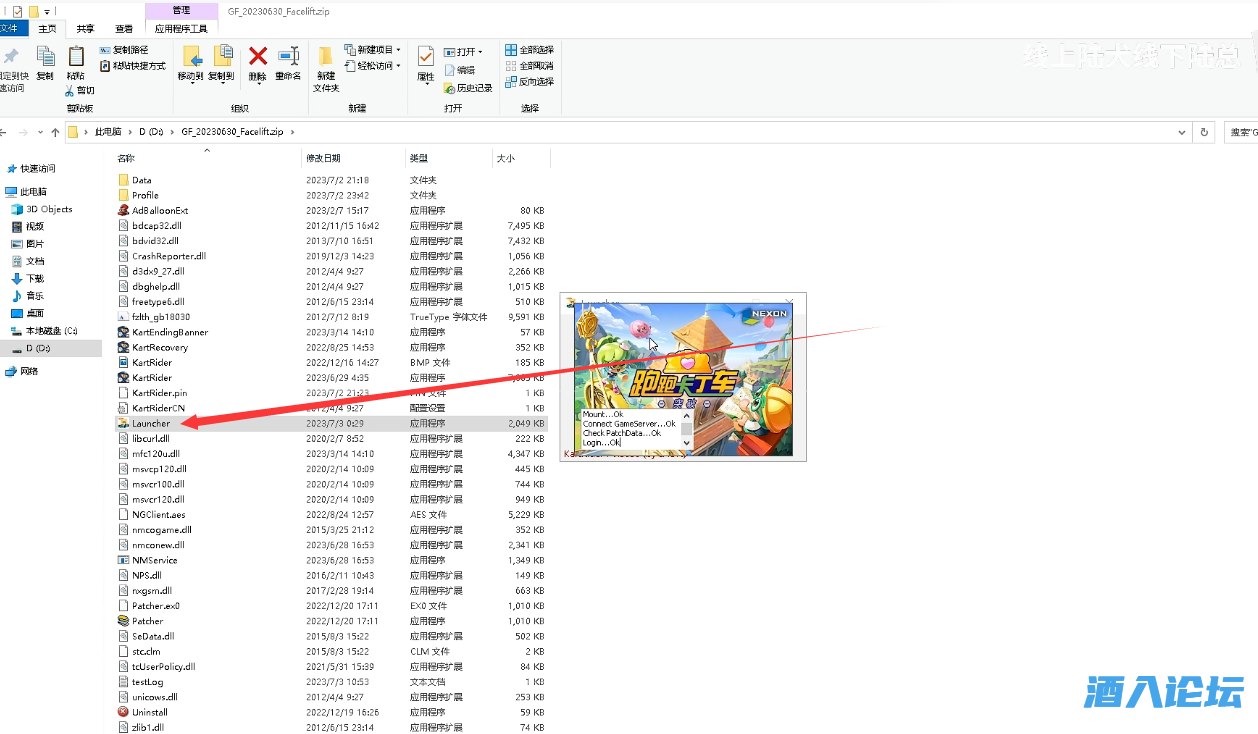
Task: Open Properties (属性) from the ribbon
Action: [x=425, y=58]
